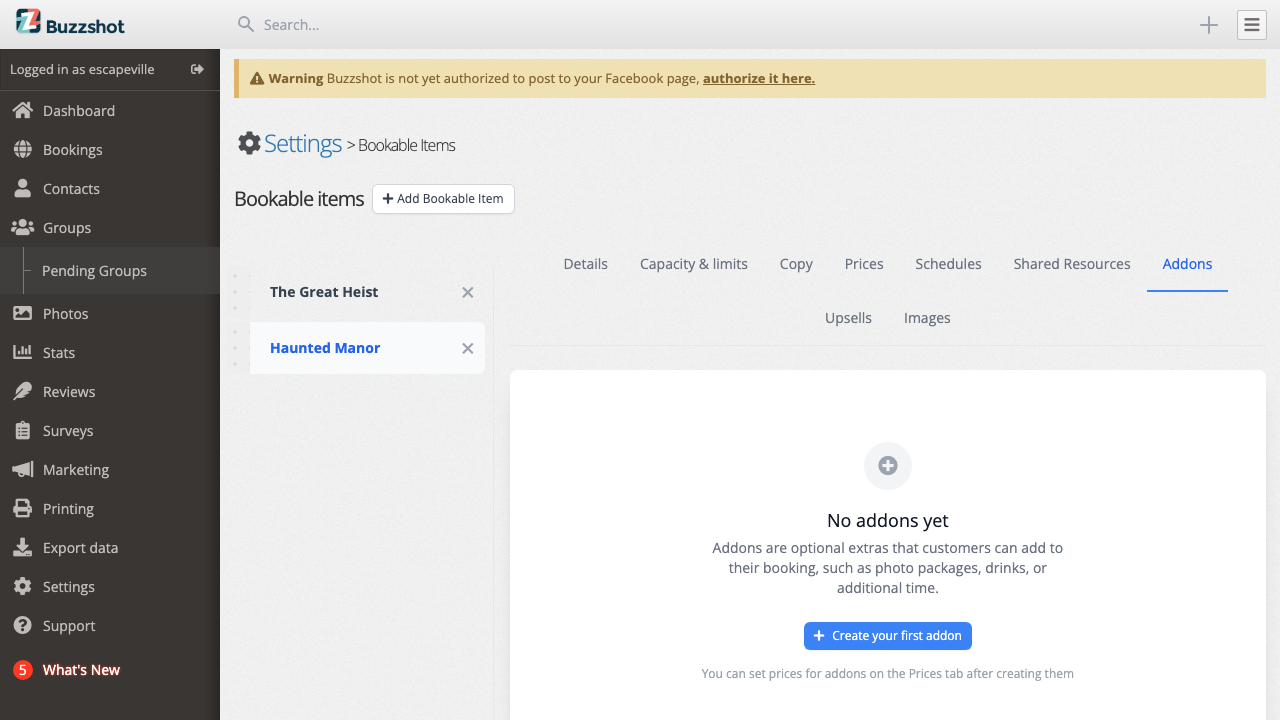1280x720 pixels.
Task: Open Export data label in sidebar
Action: click(80, 548)
